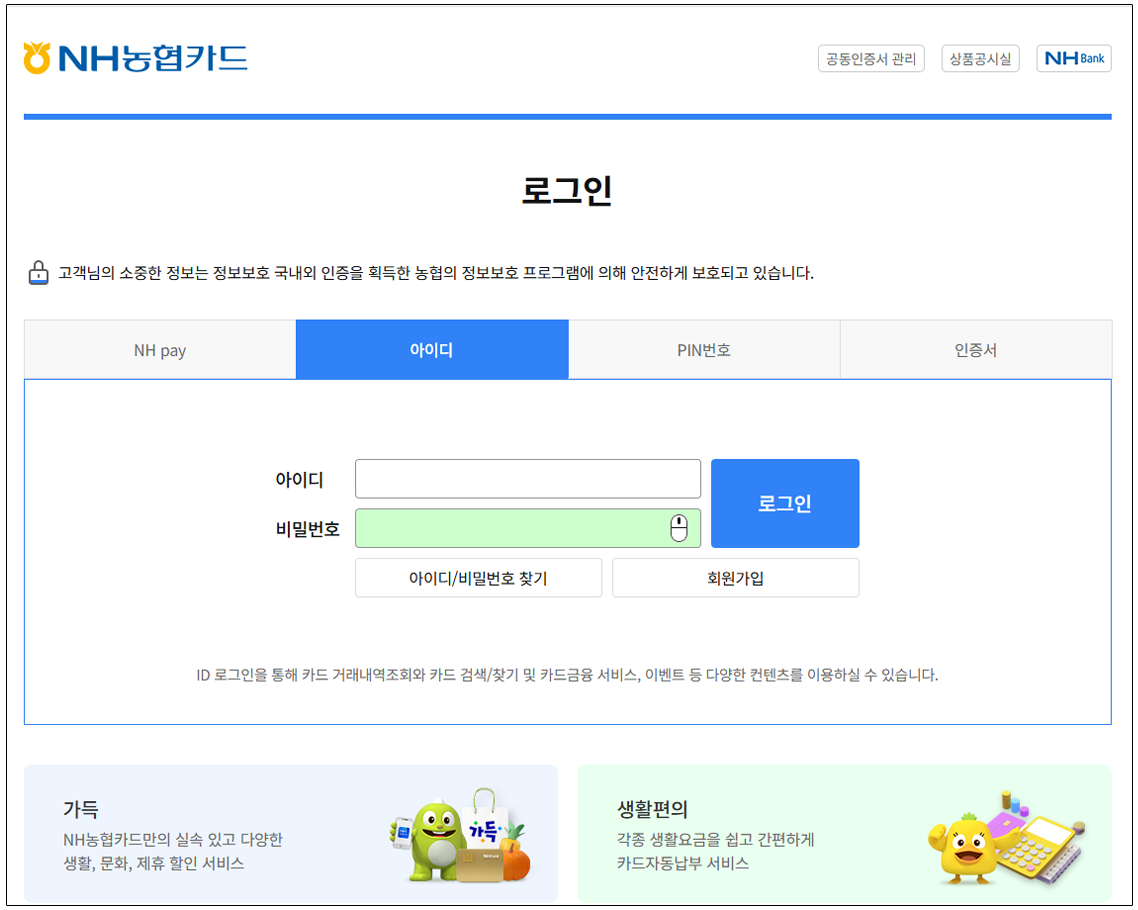Click the NH농협카드 logo
This screenshot has height=910, width=1138.
(x=135, y=58)
